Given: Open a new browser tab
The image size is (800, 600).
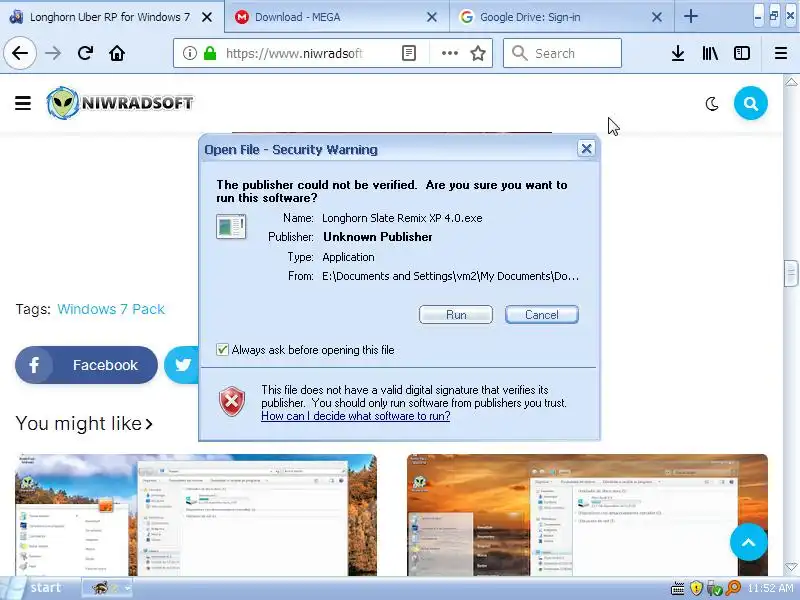Looking at the screenshot, I should 691,16.
